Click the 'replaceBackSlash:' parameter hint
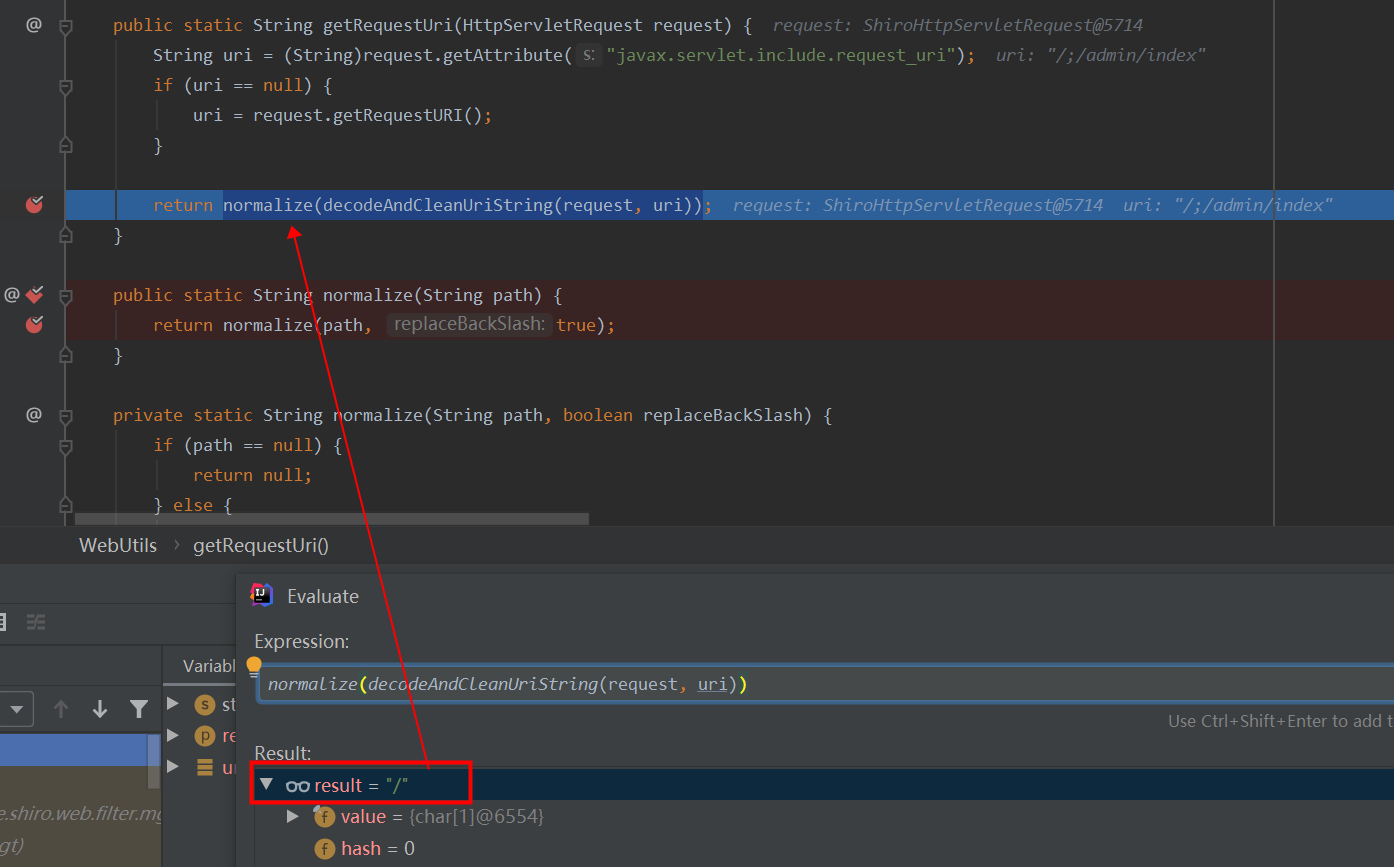The height and width of the screenshot is (867, 1394). point(469,325)
